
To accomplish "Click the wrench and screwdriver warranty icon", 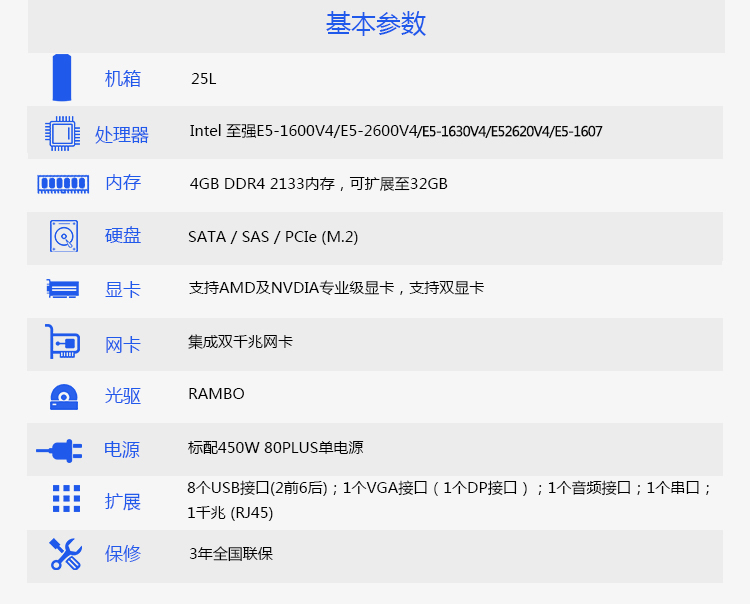I will point(65,553).
